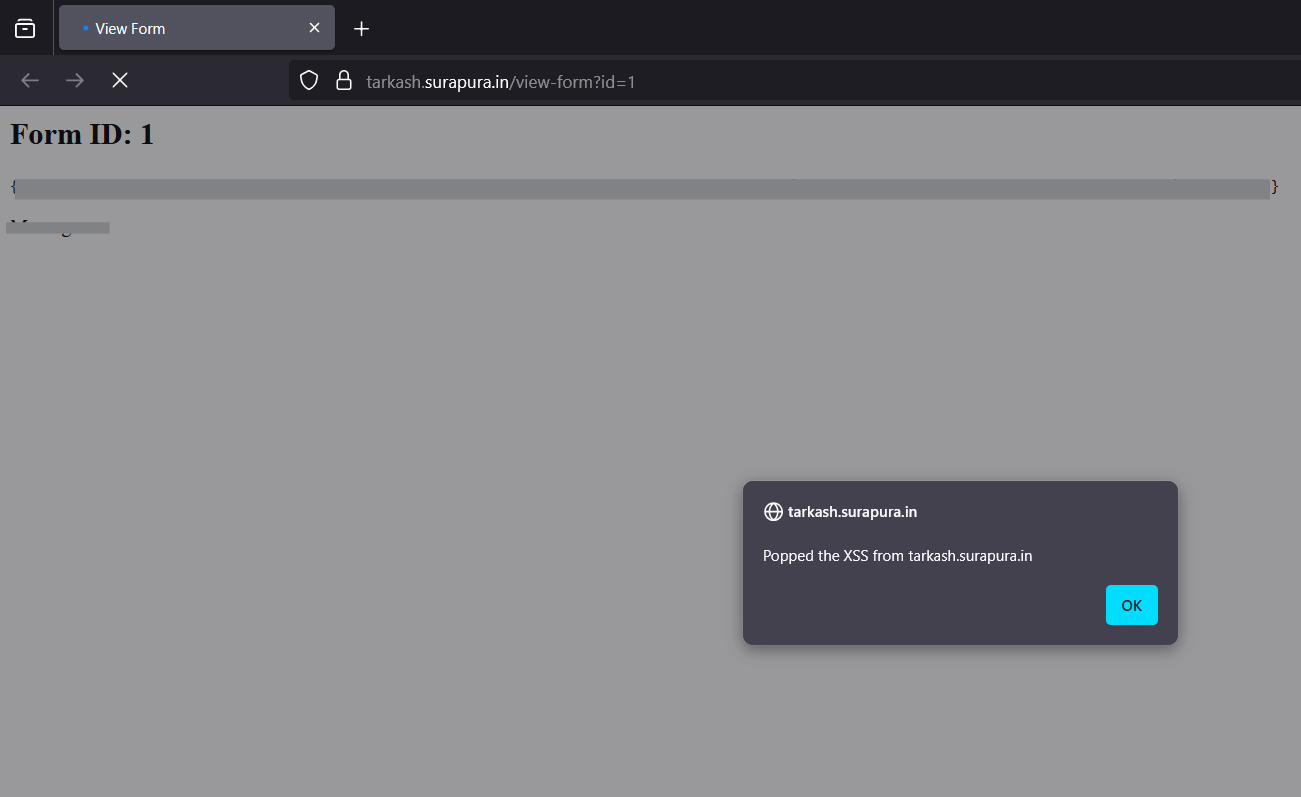1301x797 pixels.
Task: Click the 'Popped the XSS' message text
Action: click(x=897, y=556)
